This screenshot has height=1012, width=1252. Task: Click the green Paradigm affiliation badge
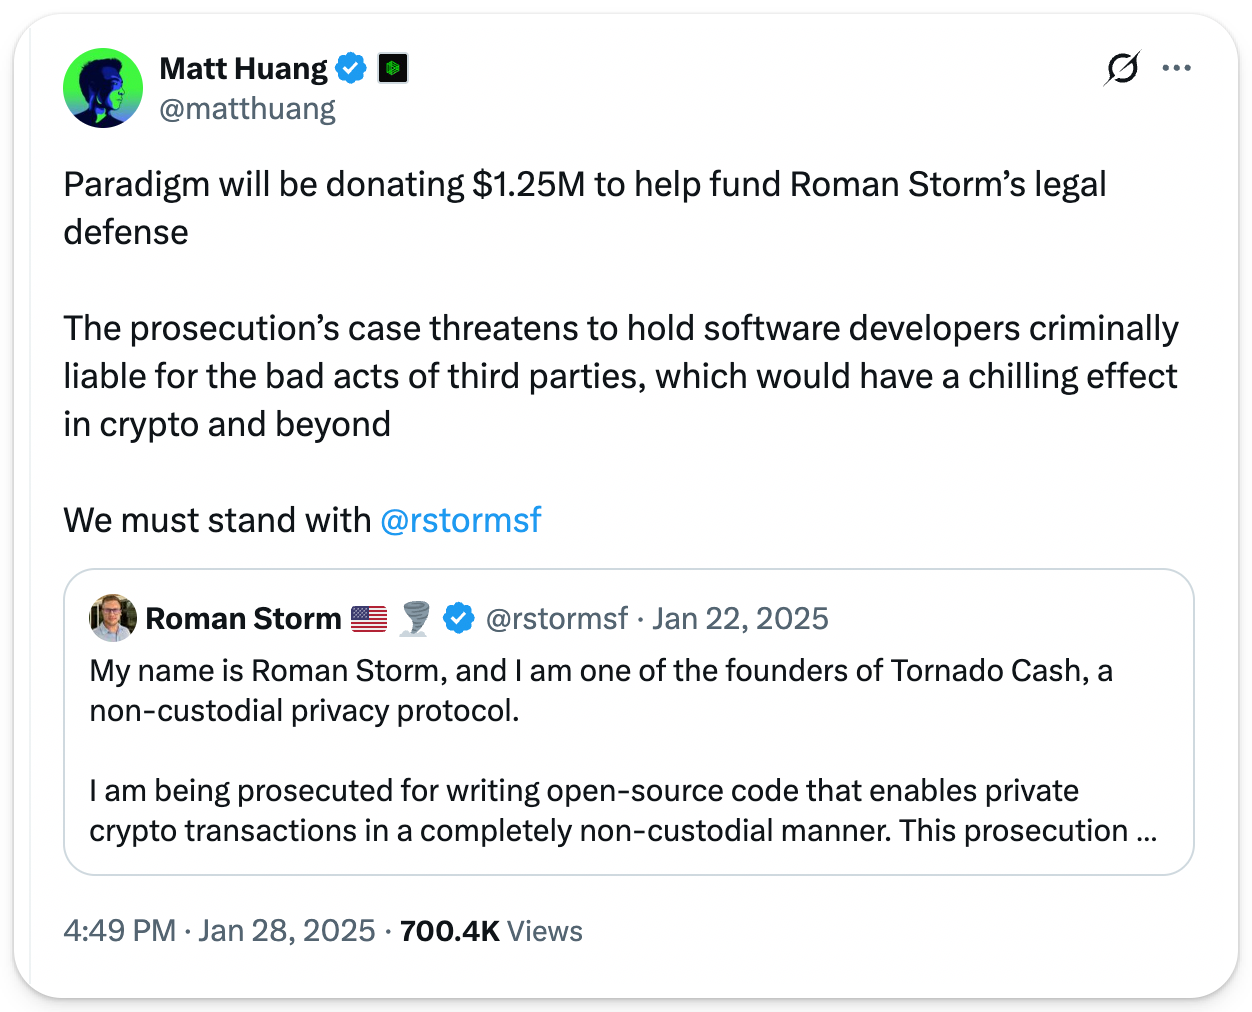click(x=393, y=68)
